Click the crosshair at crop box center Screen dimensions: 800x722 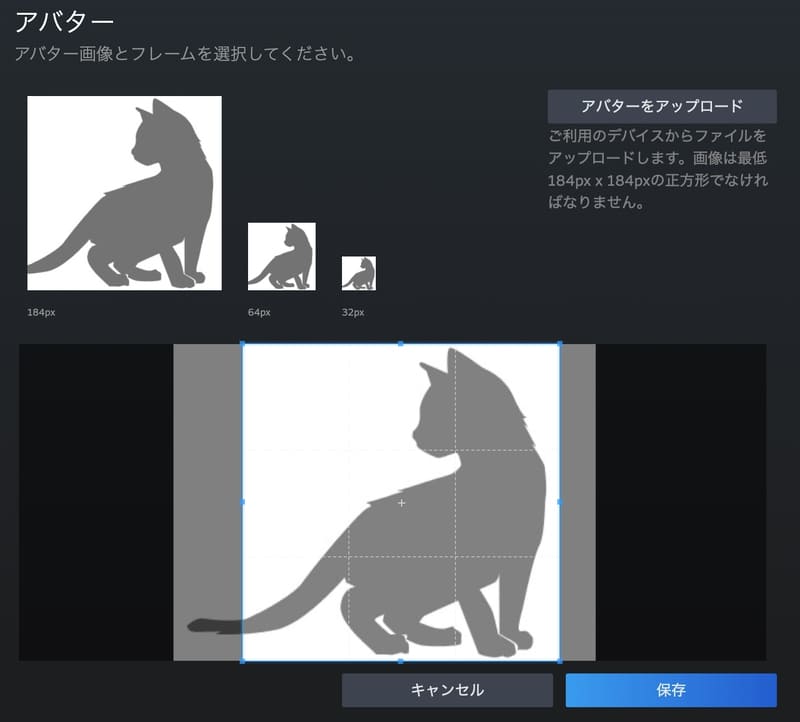[401, 503]
